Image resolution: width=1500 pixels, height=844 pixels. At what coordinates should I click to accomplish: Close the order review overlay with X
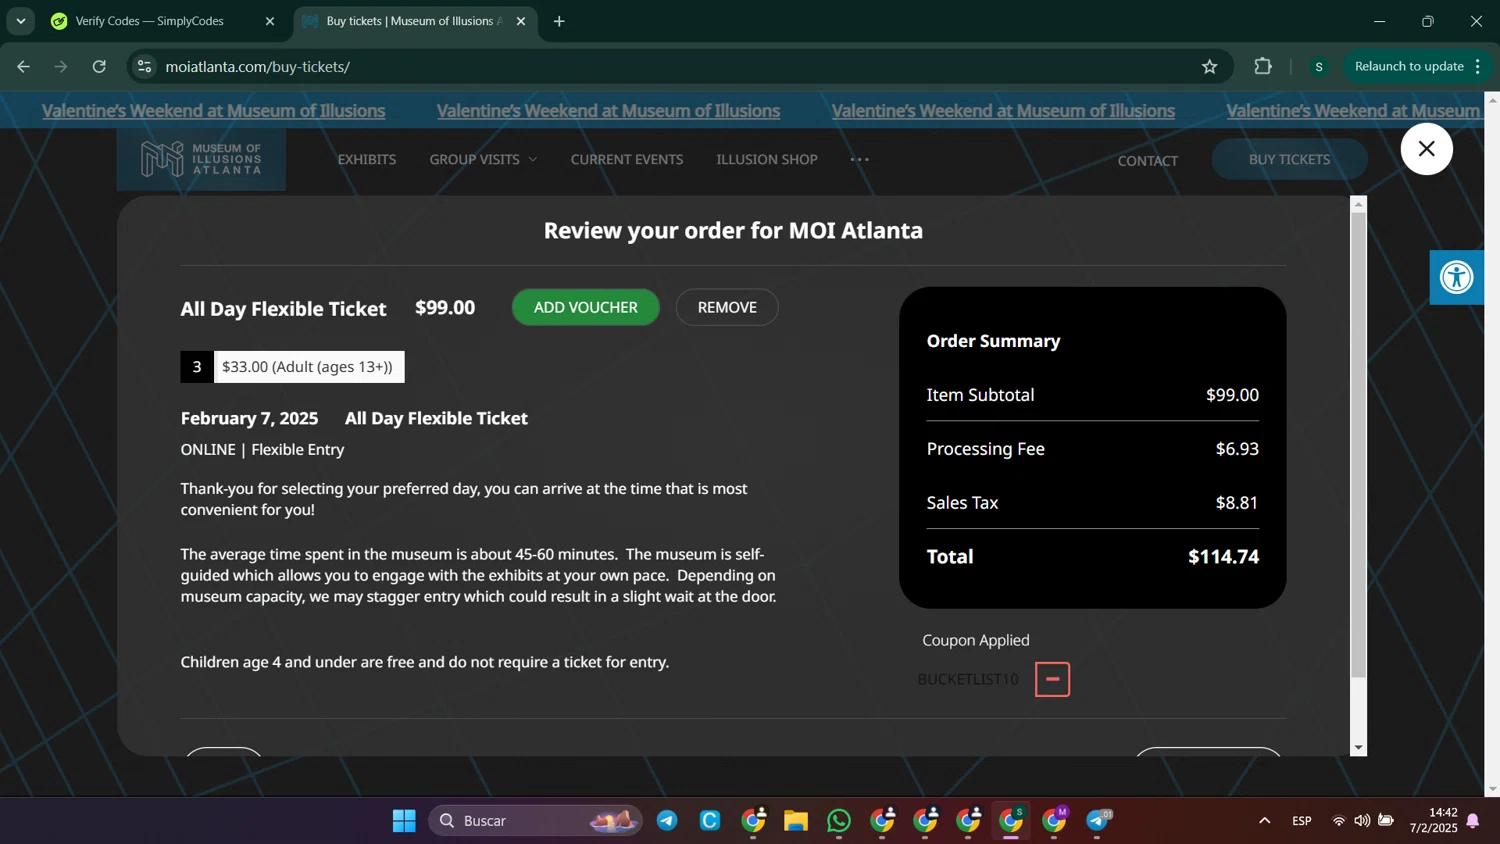pyautogui.click(x=1426, y=149)
